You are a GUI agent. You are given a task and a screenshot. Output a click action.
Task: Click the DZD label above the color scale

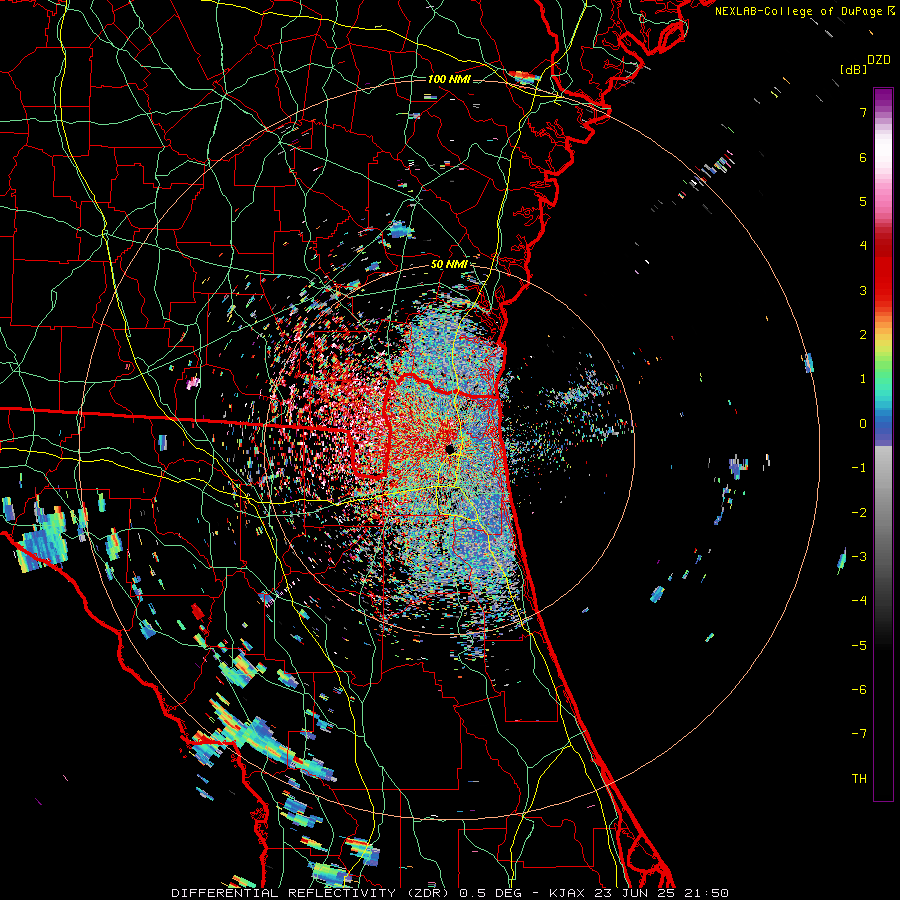879,60
